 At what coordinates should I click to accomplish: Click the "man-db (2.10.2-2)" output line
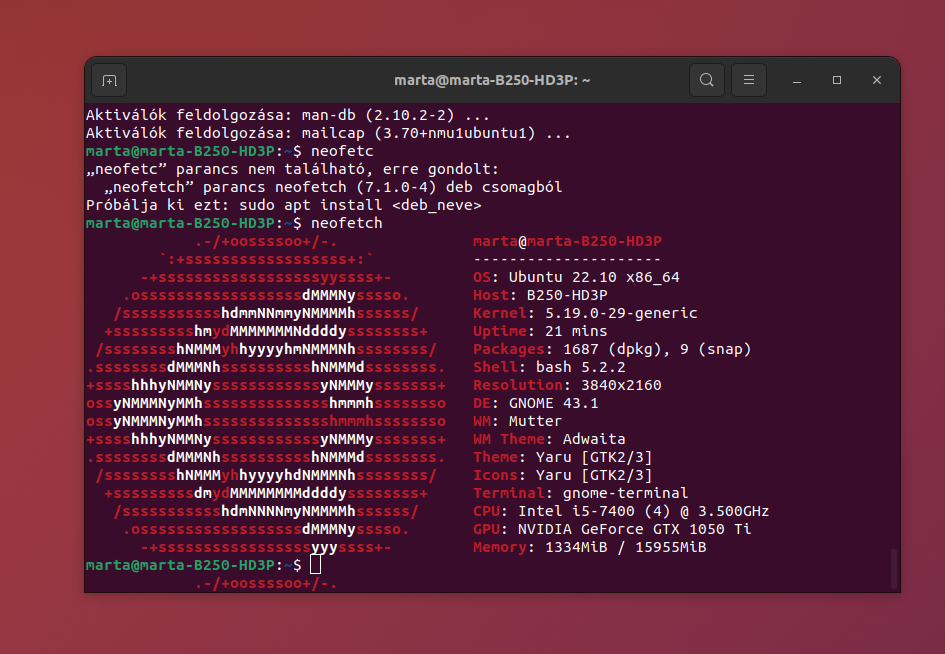click(287, 115)
